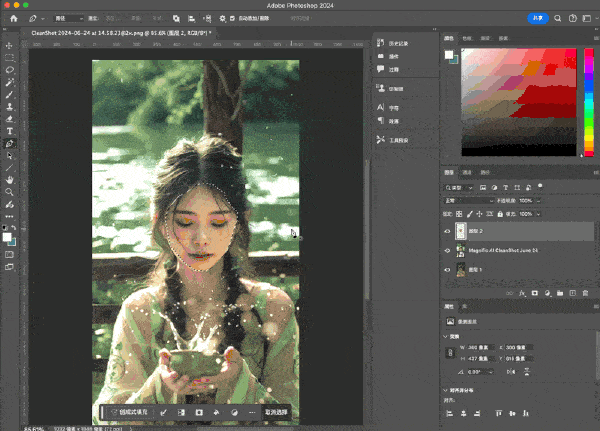The height and width of the screenshot is (431, 600).
Task: Open path alignment icon in options bar
Action: (x=191, y=18)
